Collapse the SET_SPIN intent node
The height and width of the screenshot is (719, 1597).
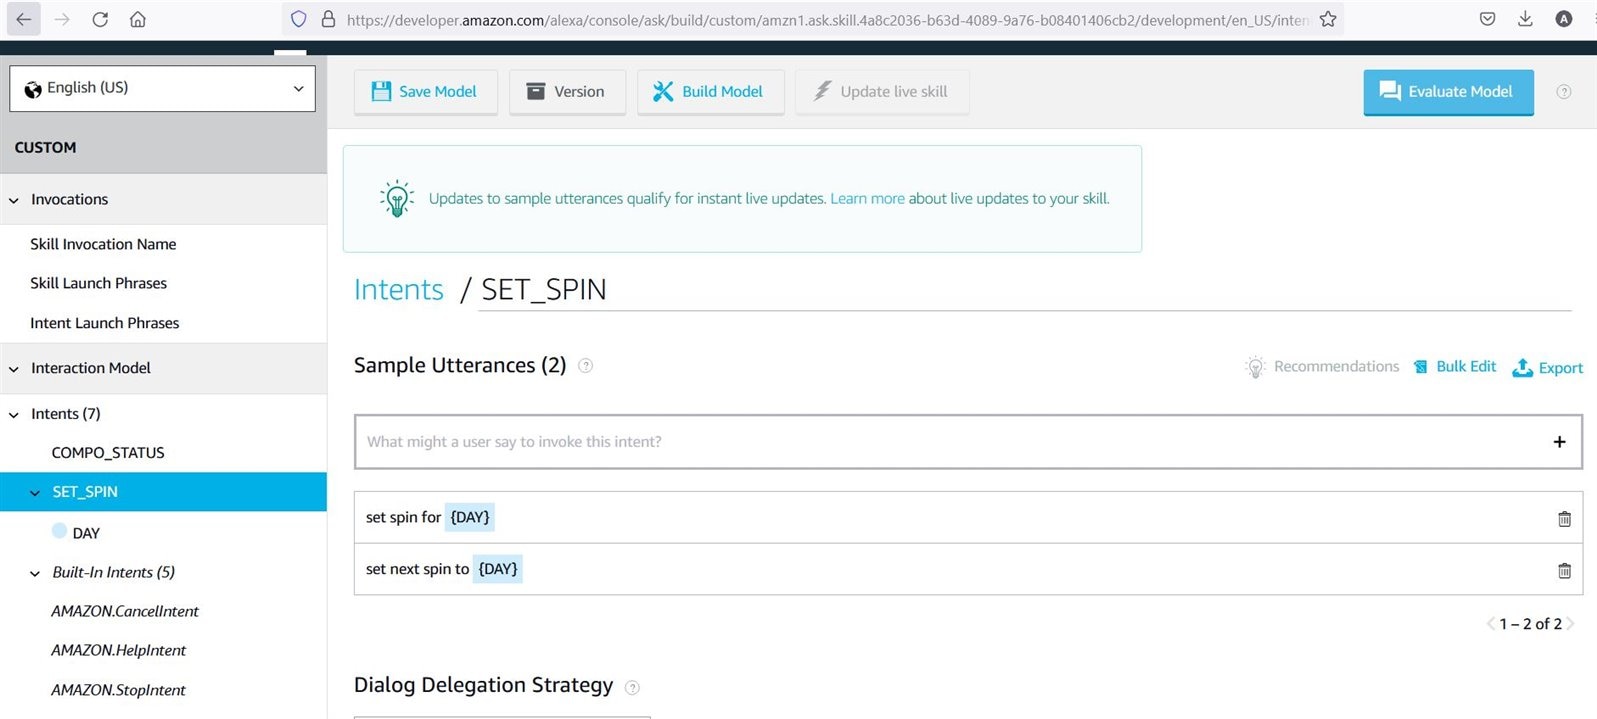pos(35,492)
